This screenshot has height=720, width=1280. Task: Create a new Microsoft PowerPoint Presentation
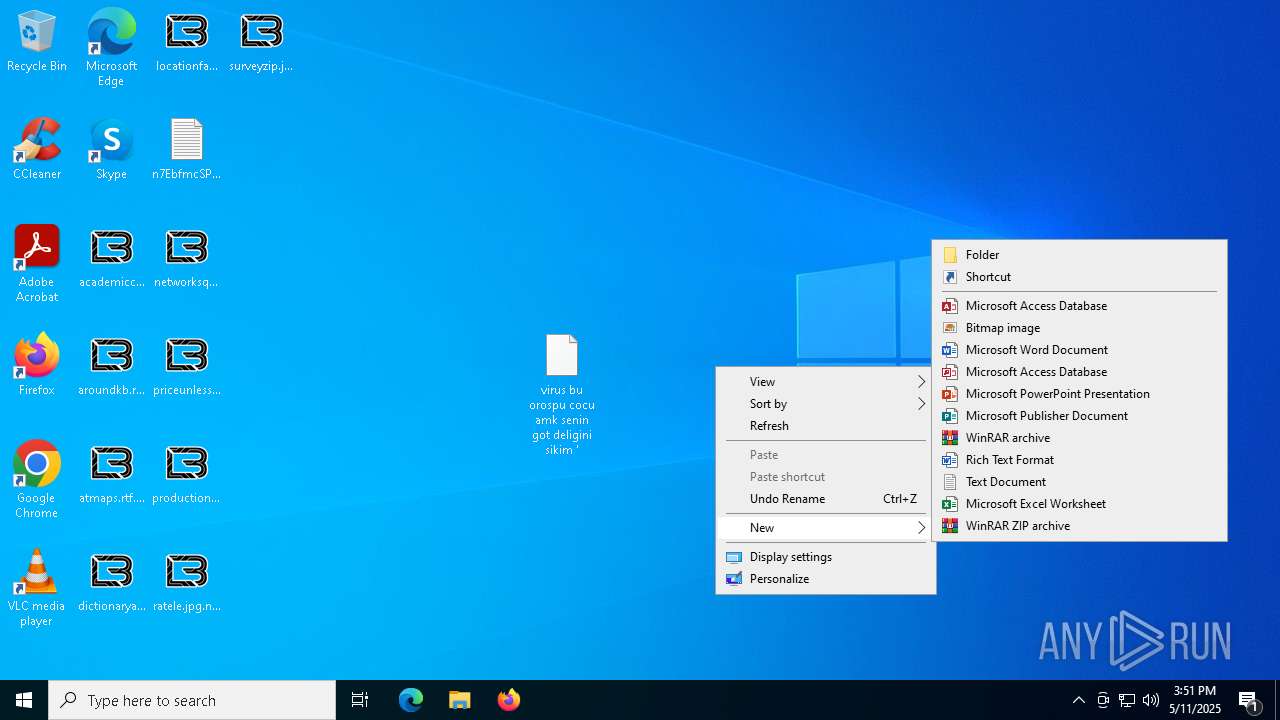click(x=1079, y=394)
